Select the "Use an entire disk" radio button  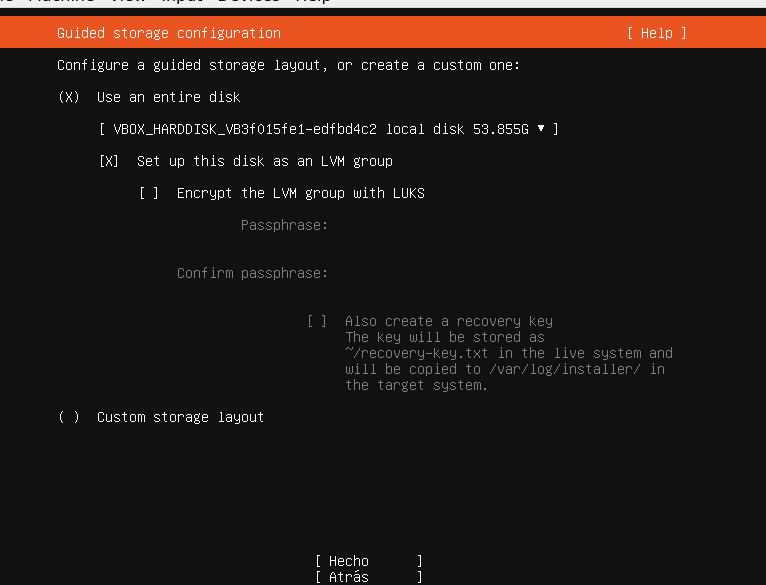[69, 97]
